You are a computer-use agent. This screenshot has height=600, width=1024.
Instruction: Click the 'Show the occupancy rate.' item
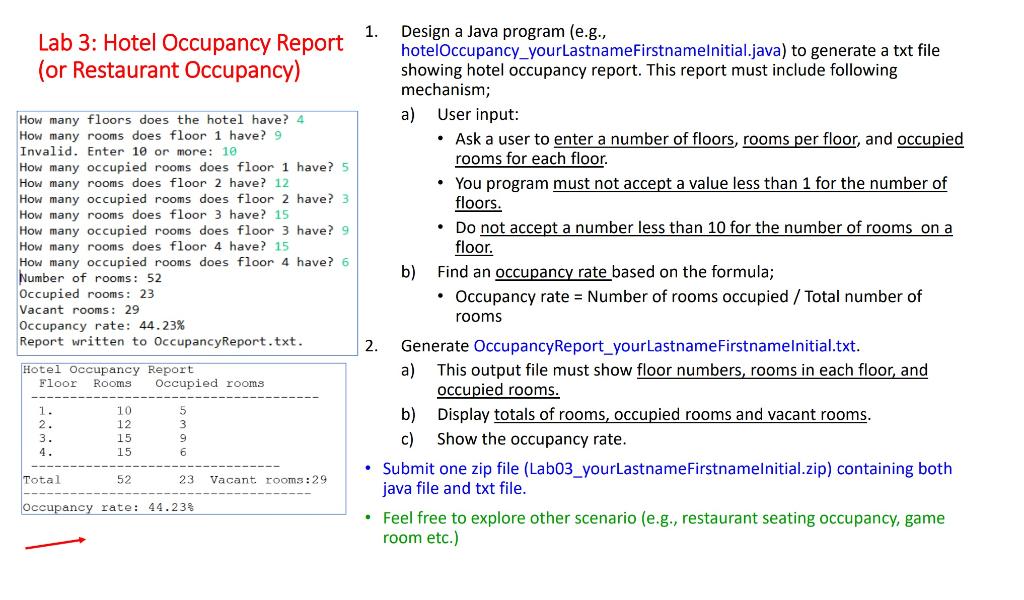pos(532,439)
